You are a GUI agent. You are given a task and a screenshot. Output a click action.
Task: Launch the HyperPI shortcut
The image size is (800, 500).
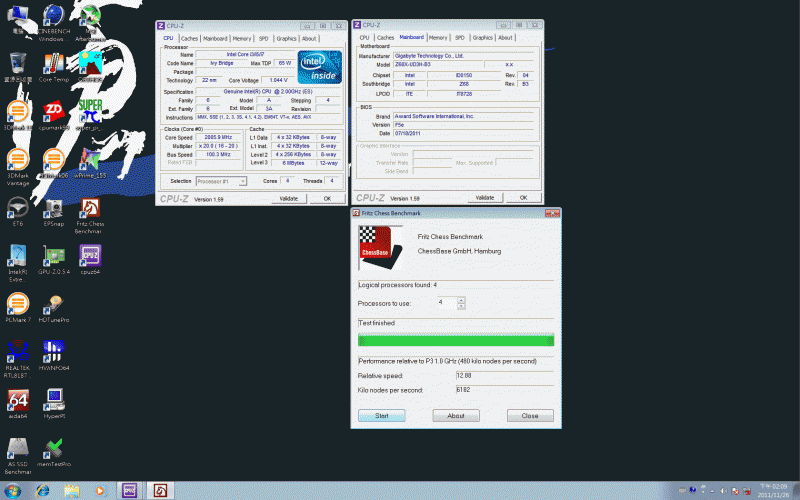(54, 404)
